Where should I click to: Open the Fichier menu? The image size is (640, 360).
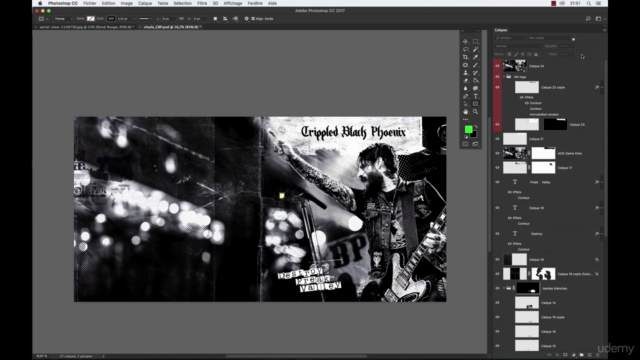pos(90,3)
